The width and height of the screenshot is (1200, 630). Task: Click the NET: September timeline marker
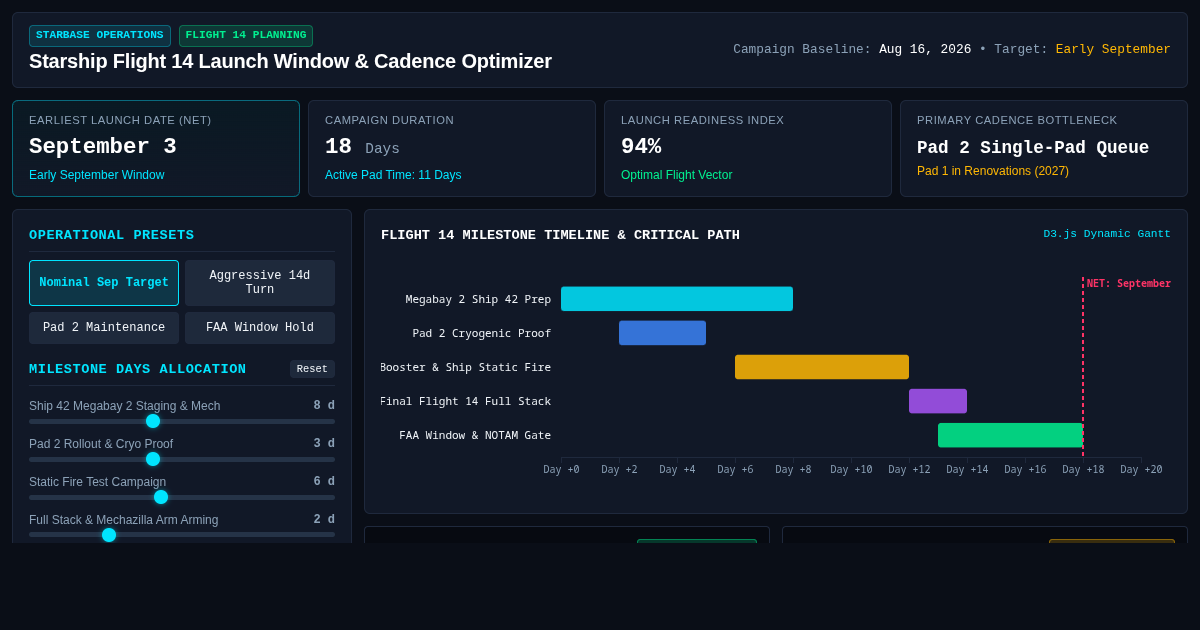pyautogui.click(x=1128, y=284)
